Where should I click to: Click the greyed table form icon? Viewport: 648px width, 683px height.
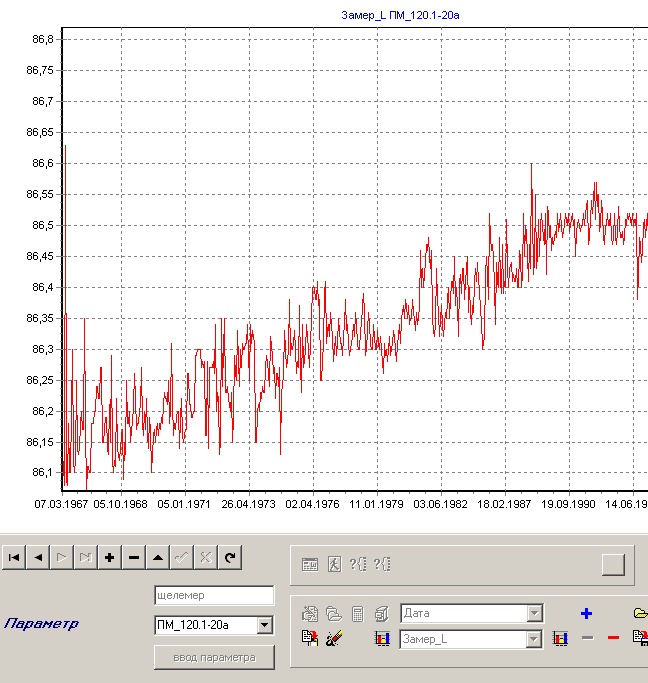coord(310,565)
